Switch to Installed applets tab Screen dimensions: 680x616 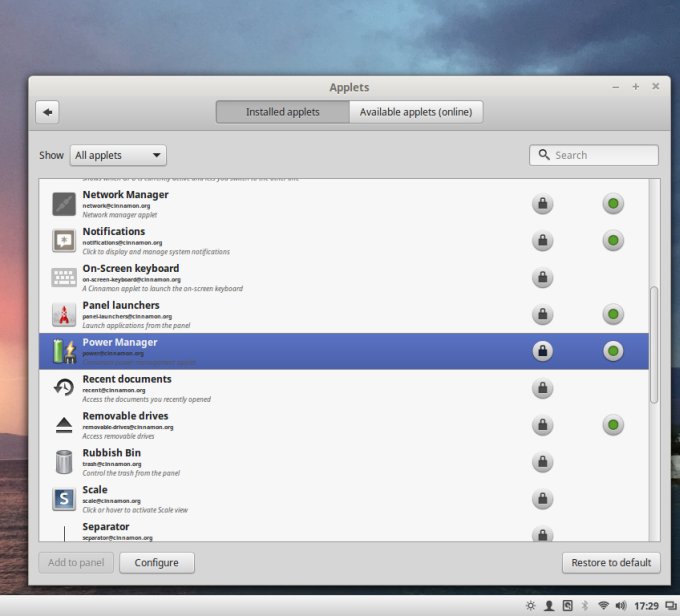pos(283,112)
